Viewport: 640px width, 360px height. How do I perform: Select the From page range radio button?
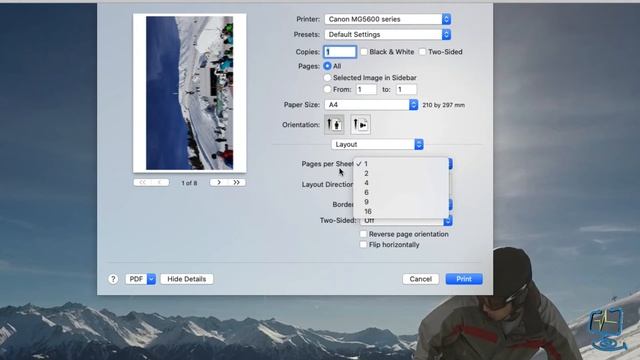[327, 89]
